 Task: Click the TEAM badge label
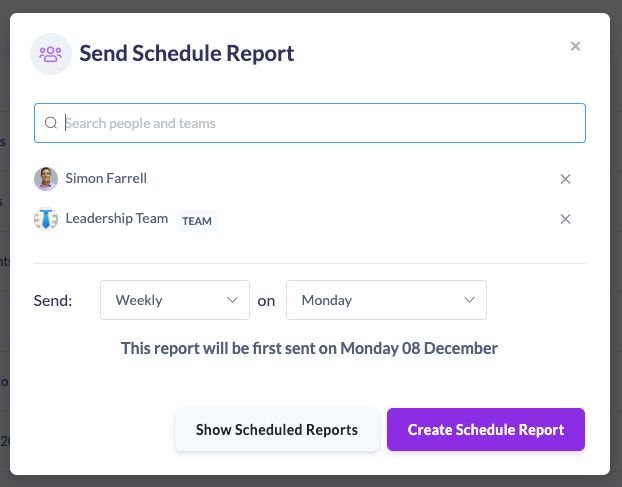[197, 221]
